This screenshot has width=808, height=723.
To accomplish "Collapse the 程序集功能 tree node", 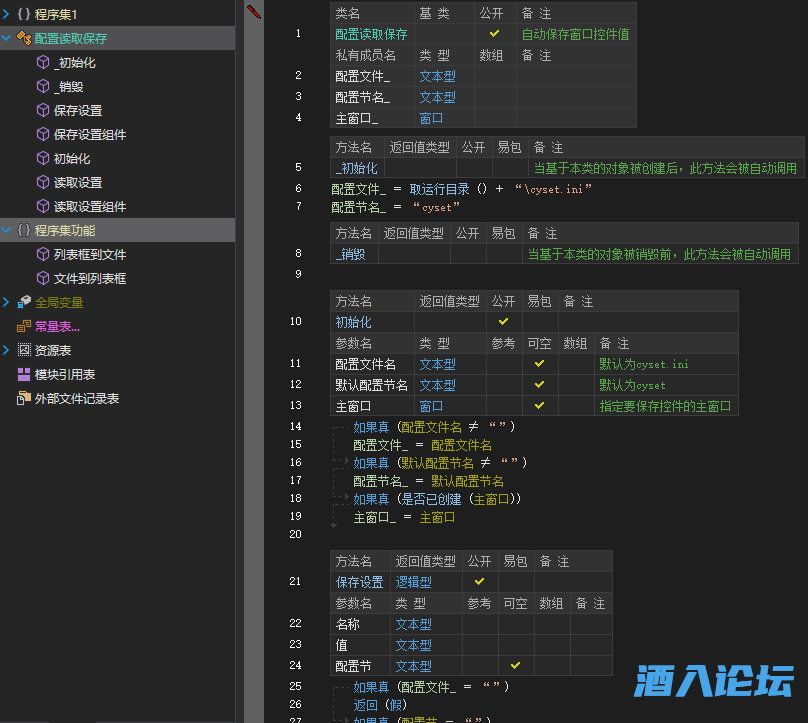I will (7, 231).
